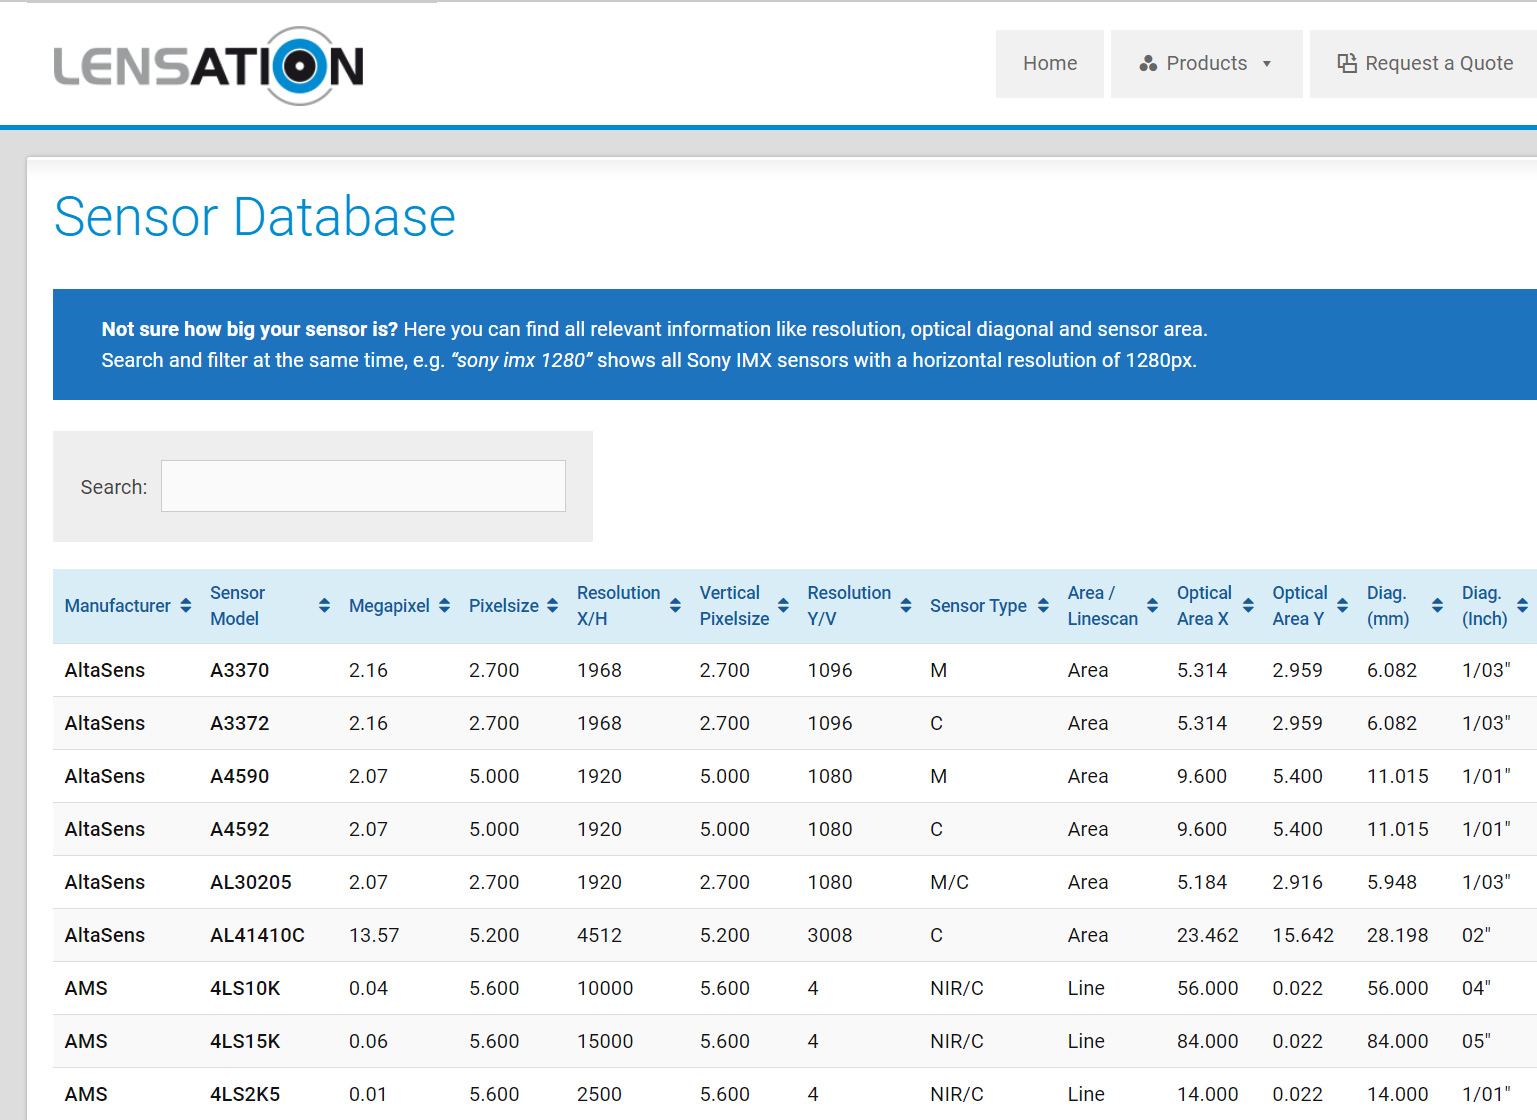Click into the Search input field
Screen dimensions: 1537x1120
pos(363,486)
